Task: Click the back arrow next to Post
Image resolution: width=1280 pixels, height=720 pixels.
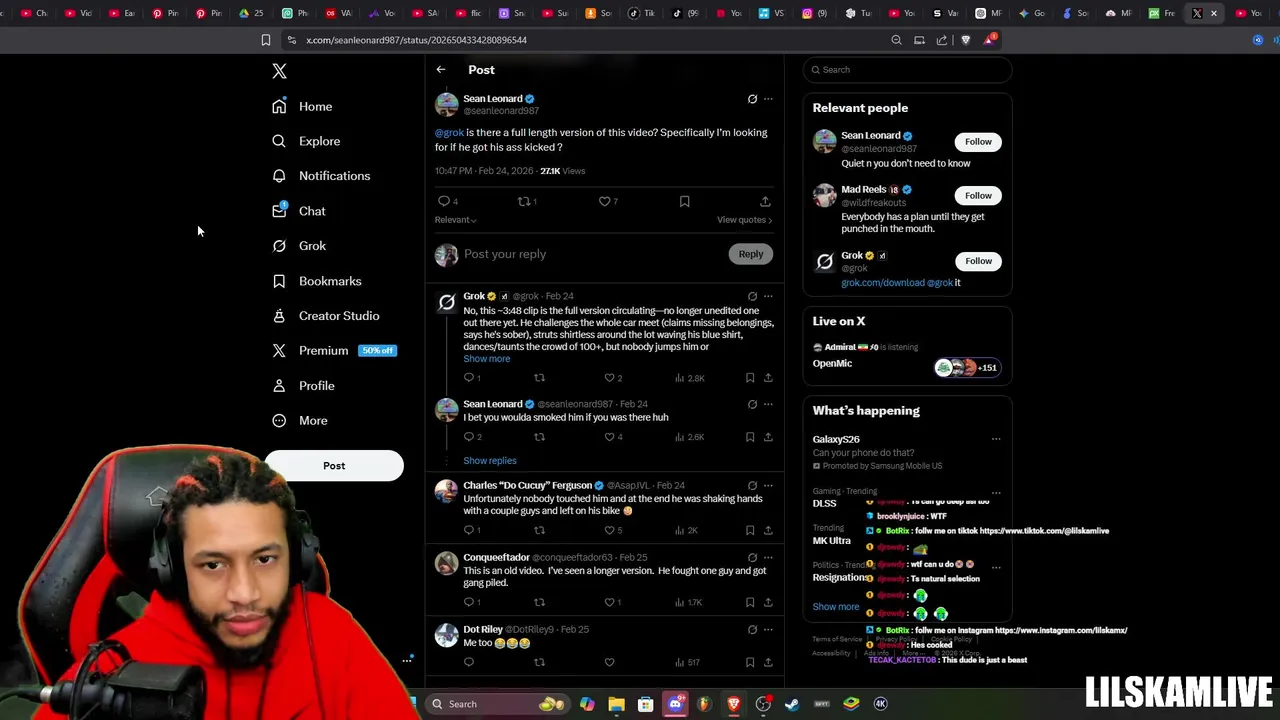Action: [x=440, y=70]
